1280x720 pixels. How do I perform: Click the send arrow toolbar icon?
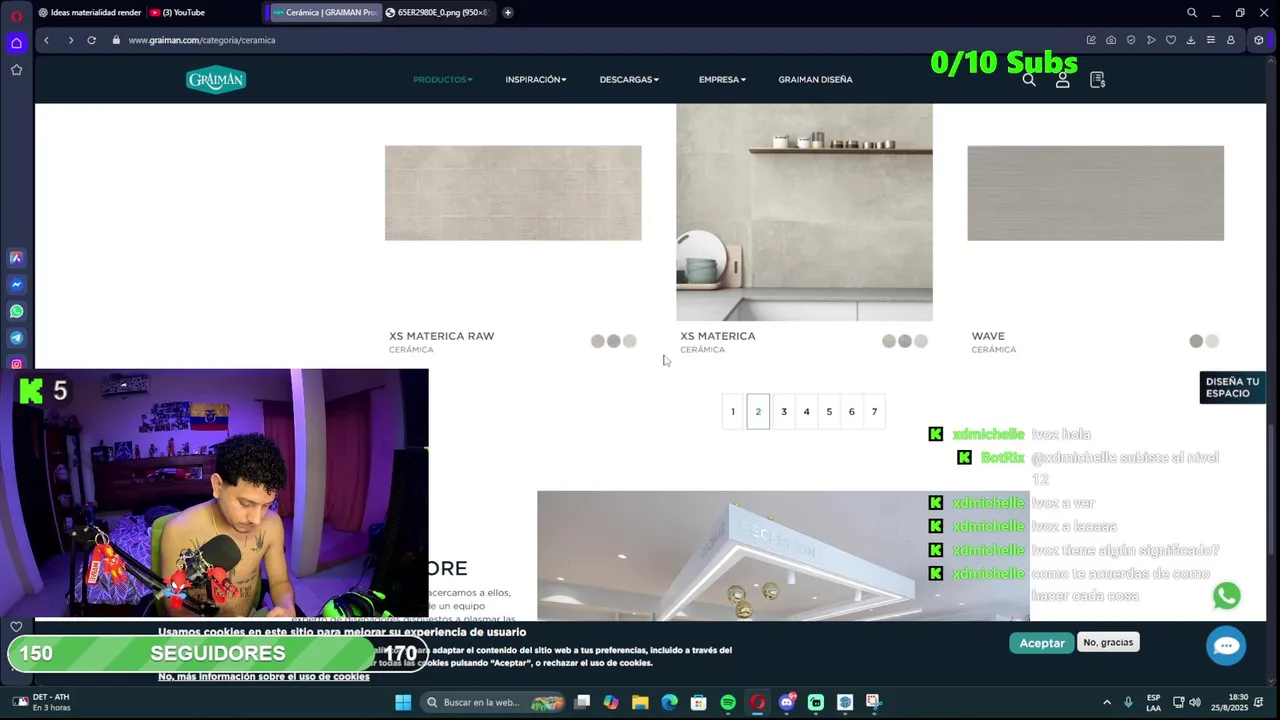click(x=1151, y=40)
